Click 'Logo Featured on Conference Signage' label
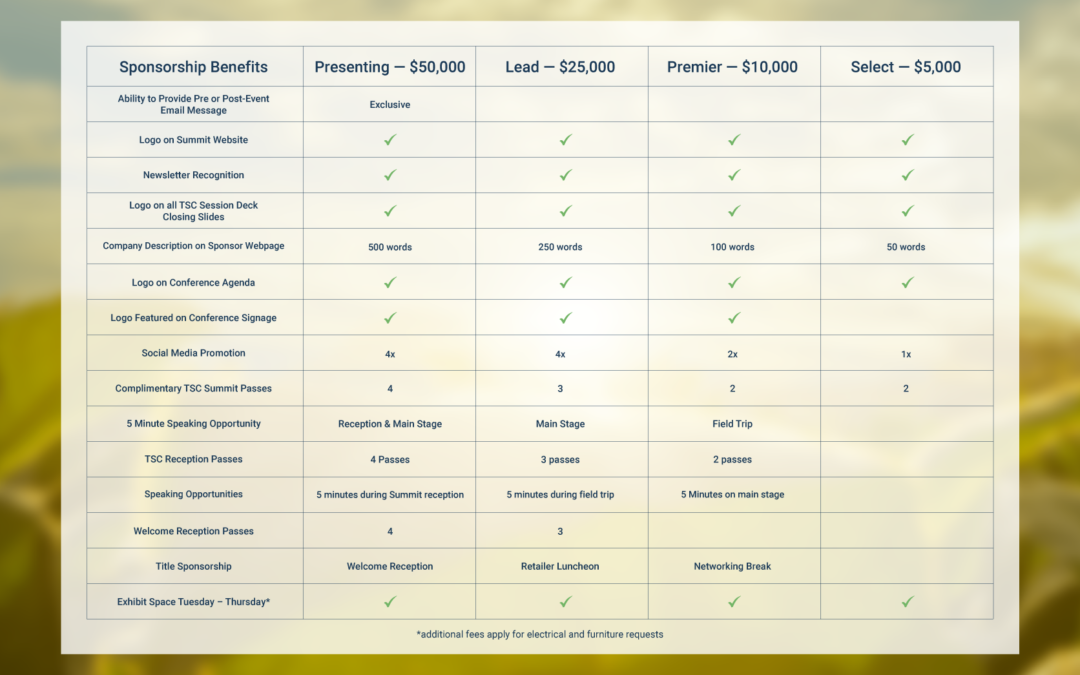 (194, 318)
